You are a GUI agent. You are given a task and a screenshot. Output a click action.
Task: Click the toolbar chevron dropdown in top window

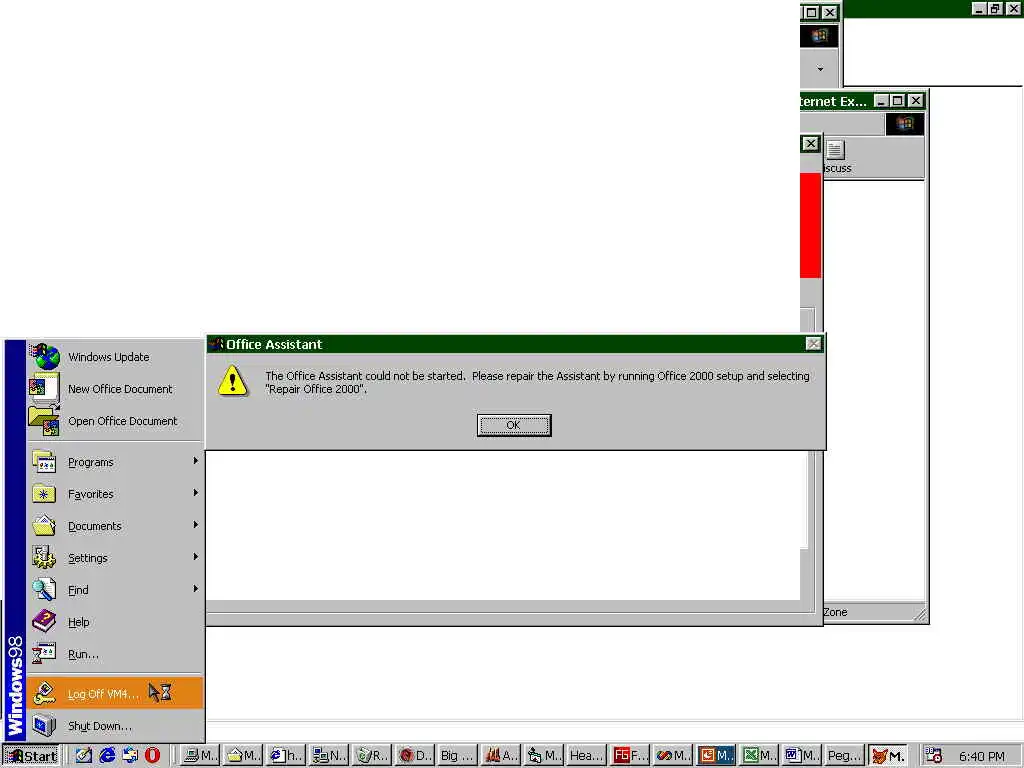coord(820,68)
